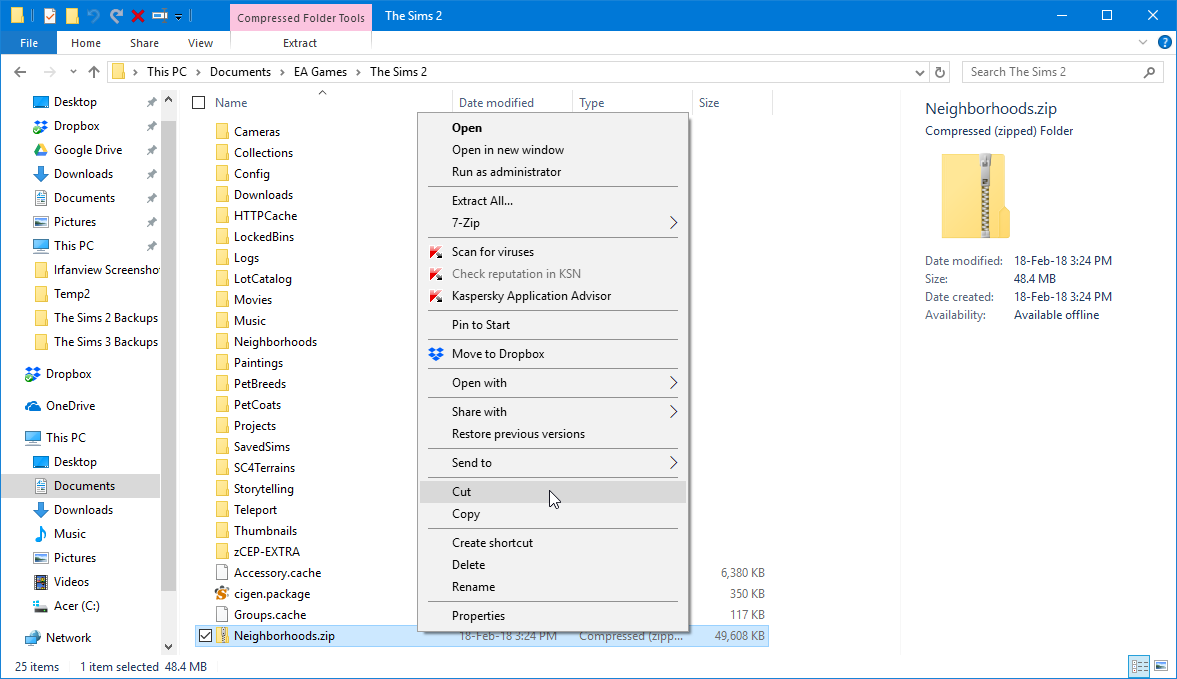
Task: Go up one folder level with the Up arrow
Action: tap(94, 72)
